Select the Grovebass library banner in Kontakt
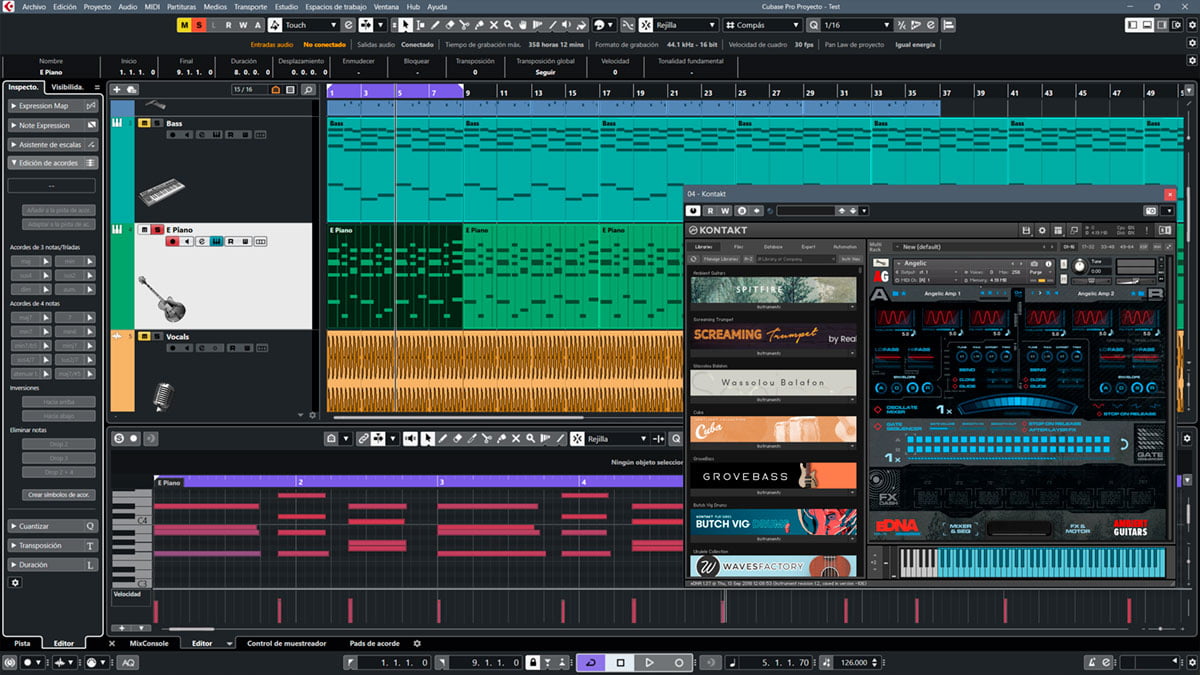 click(x=773, y=477)
